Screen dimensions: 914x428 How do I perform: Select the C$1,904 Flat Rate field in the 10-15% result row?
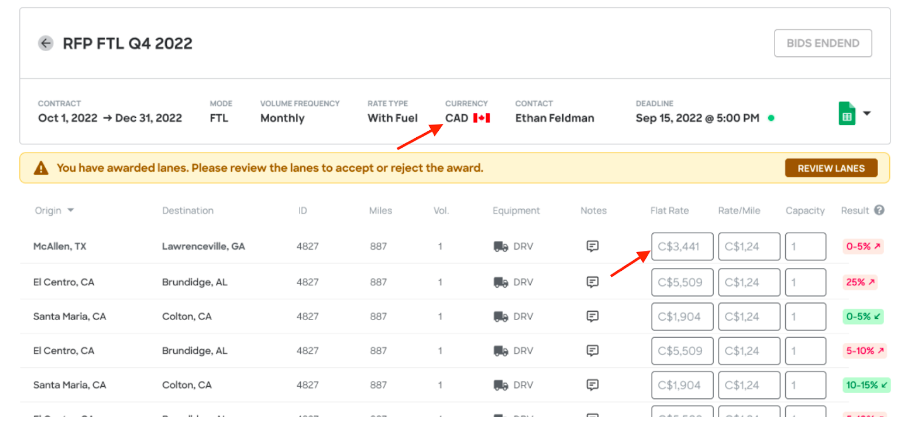click(x=682, y=385)
